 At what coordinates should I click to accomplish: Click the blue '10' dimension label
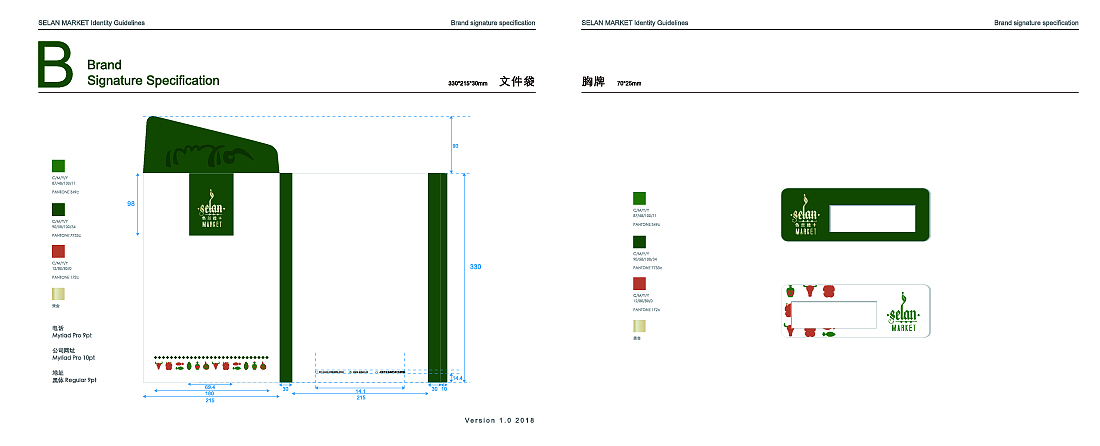pyautogui.click(x=443, y=388)
